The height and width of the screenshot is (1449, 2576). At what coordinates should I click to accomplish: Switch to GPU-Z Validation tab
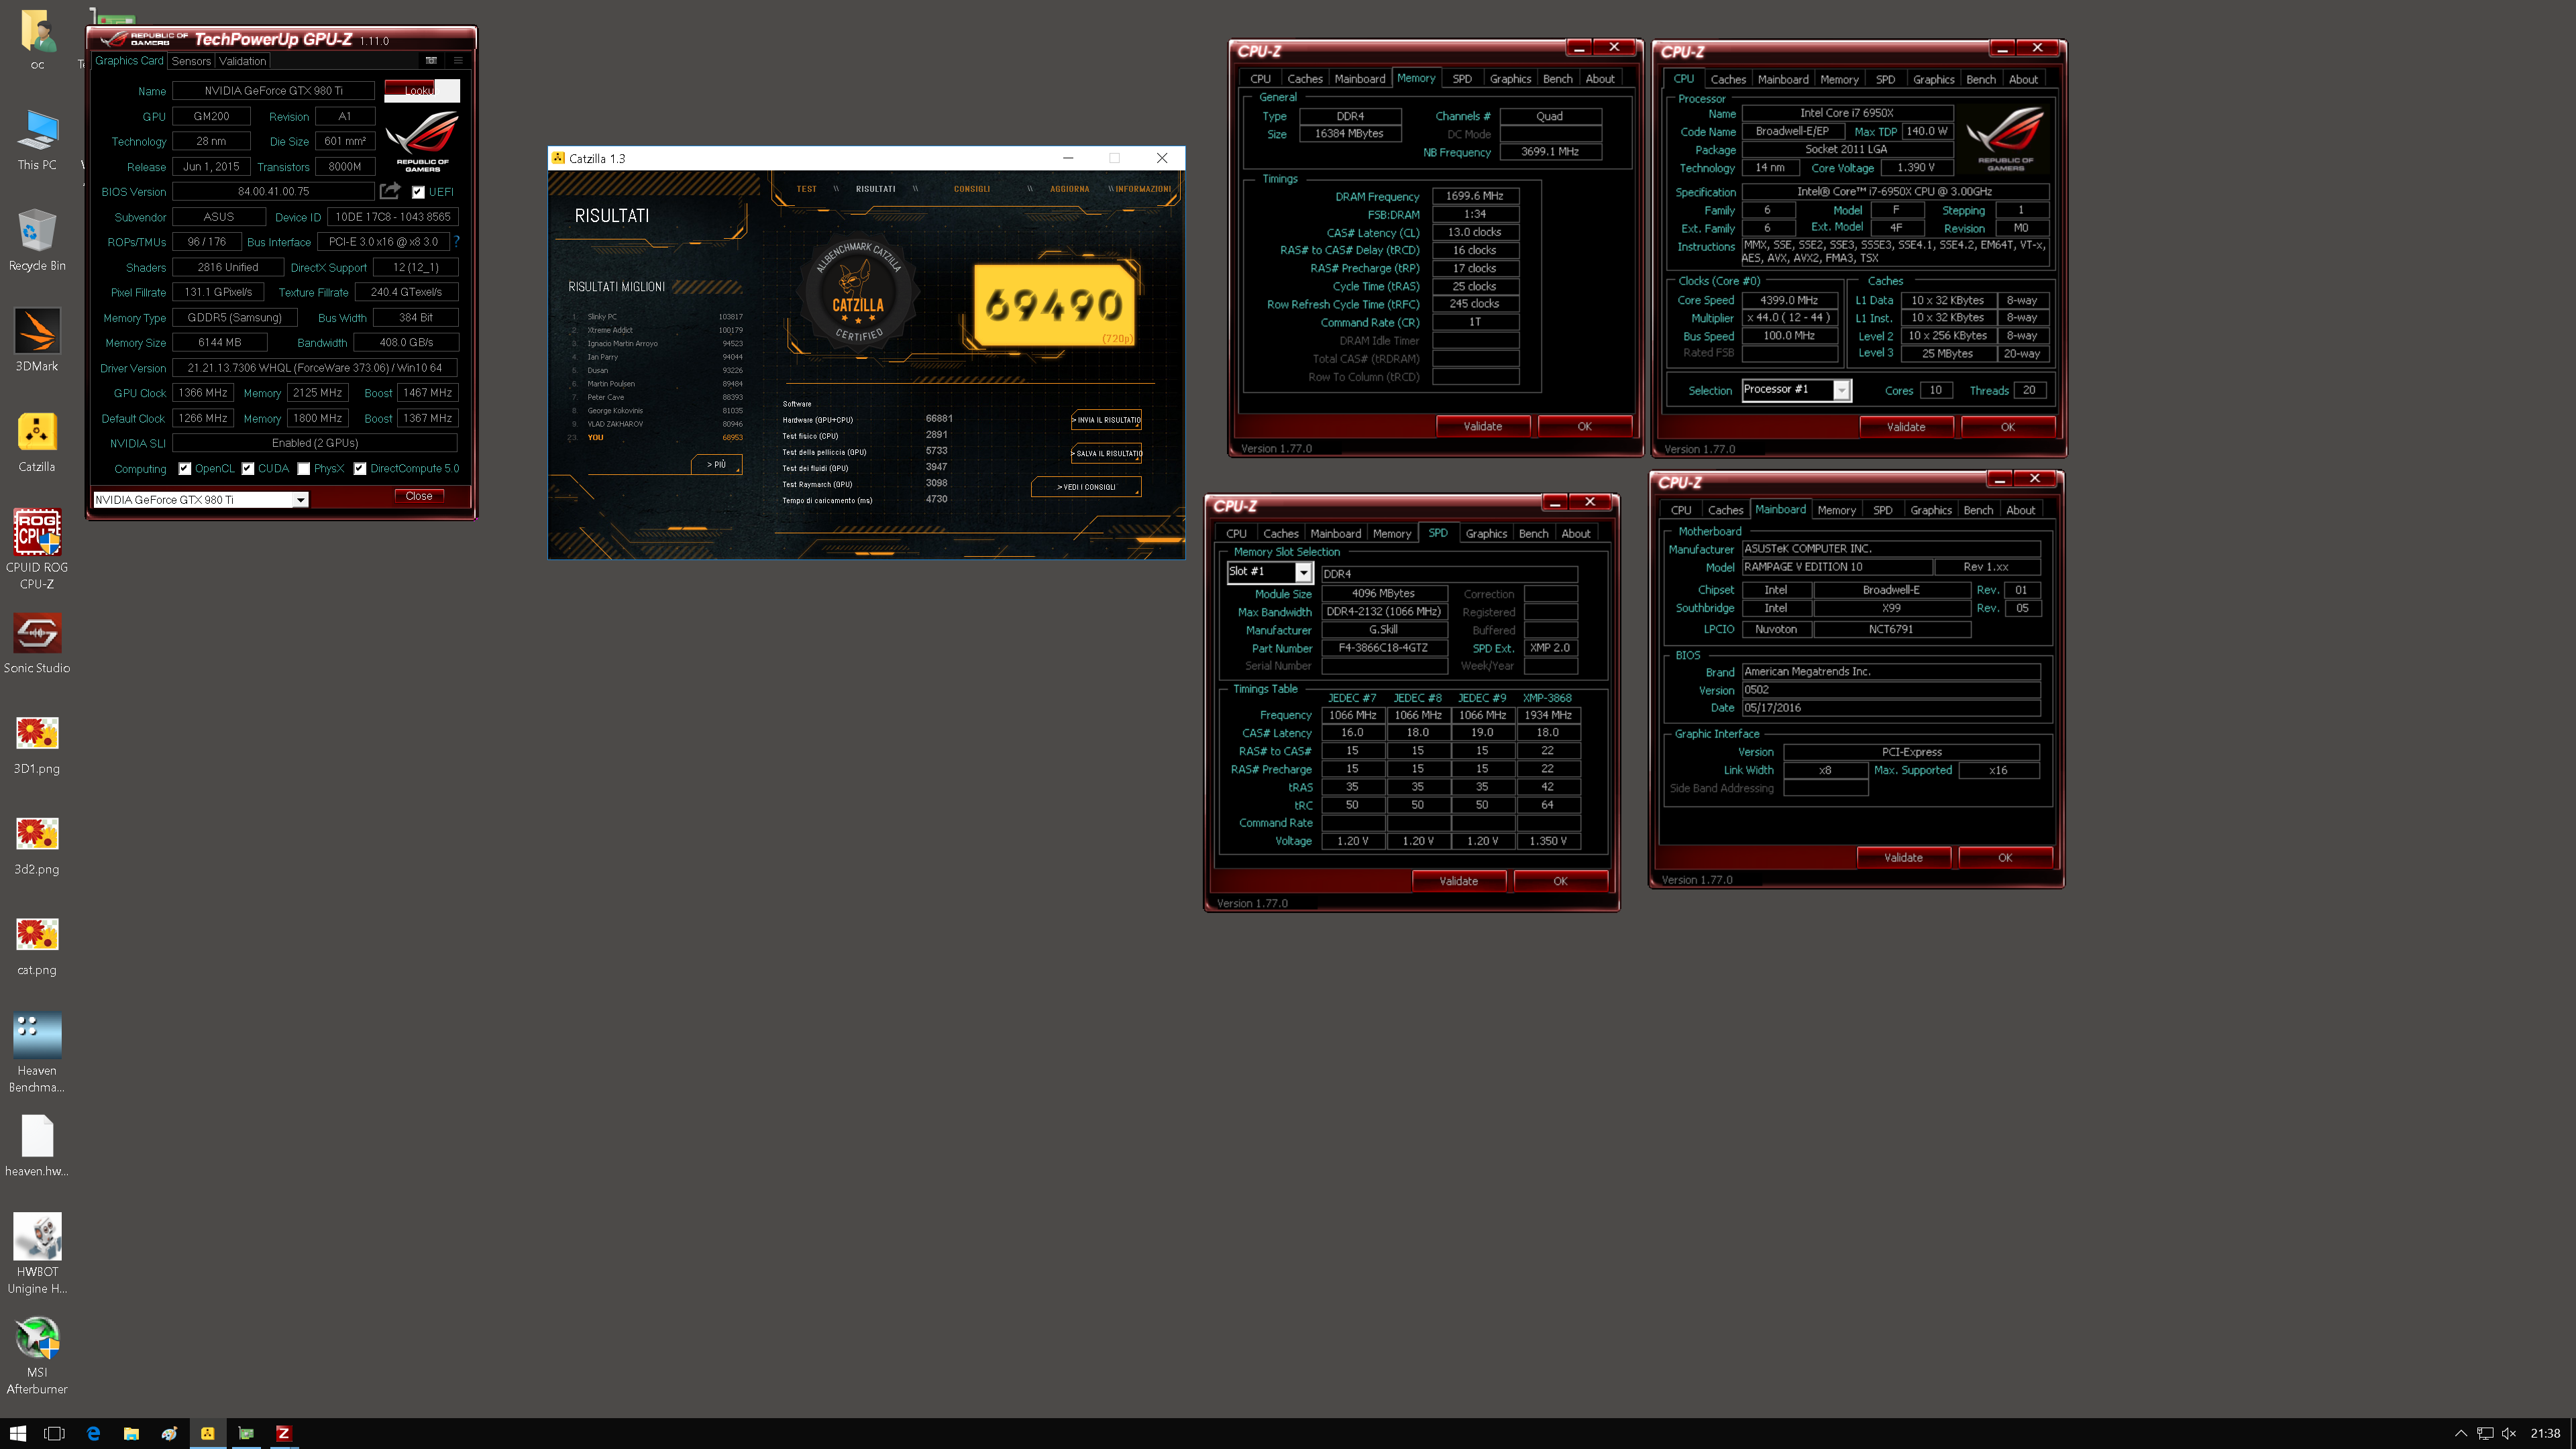[242, 61]
